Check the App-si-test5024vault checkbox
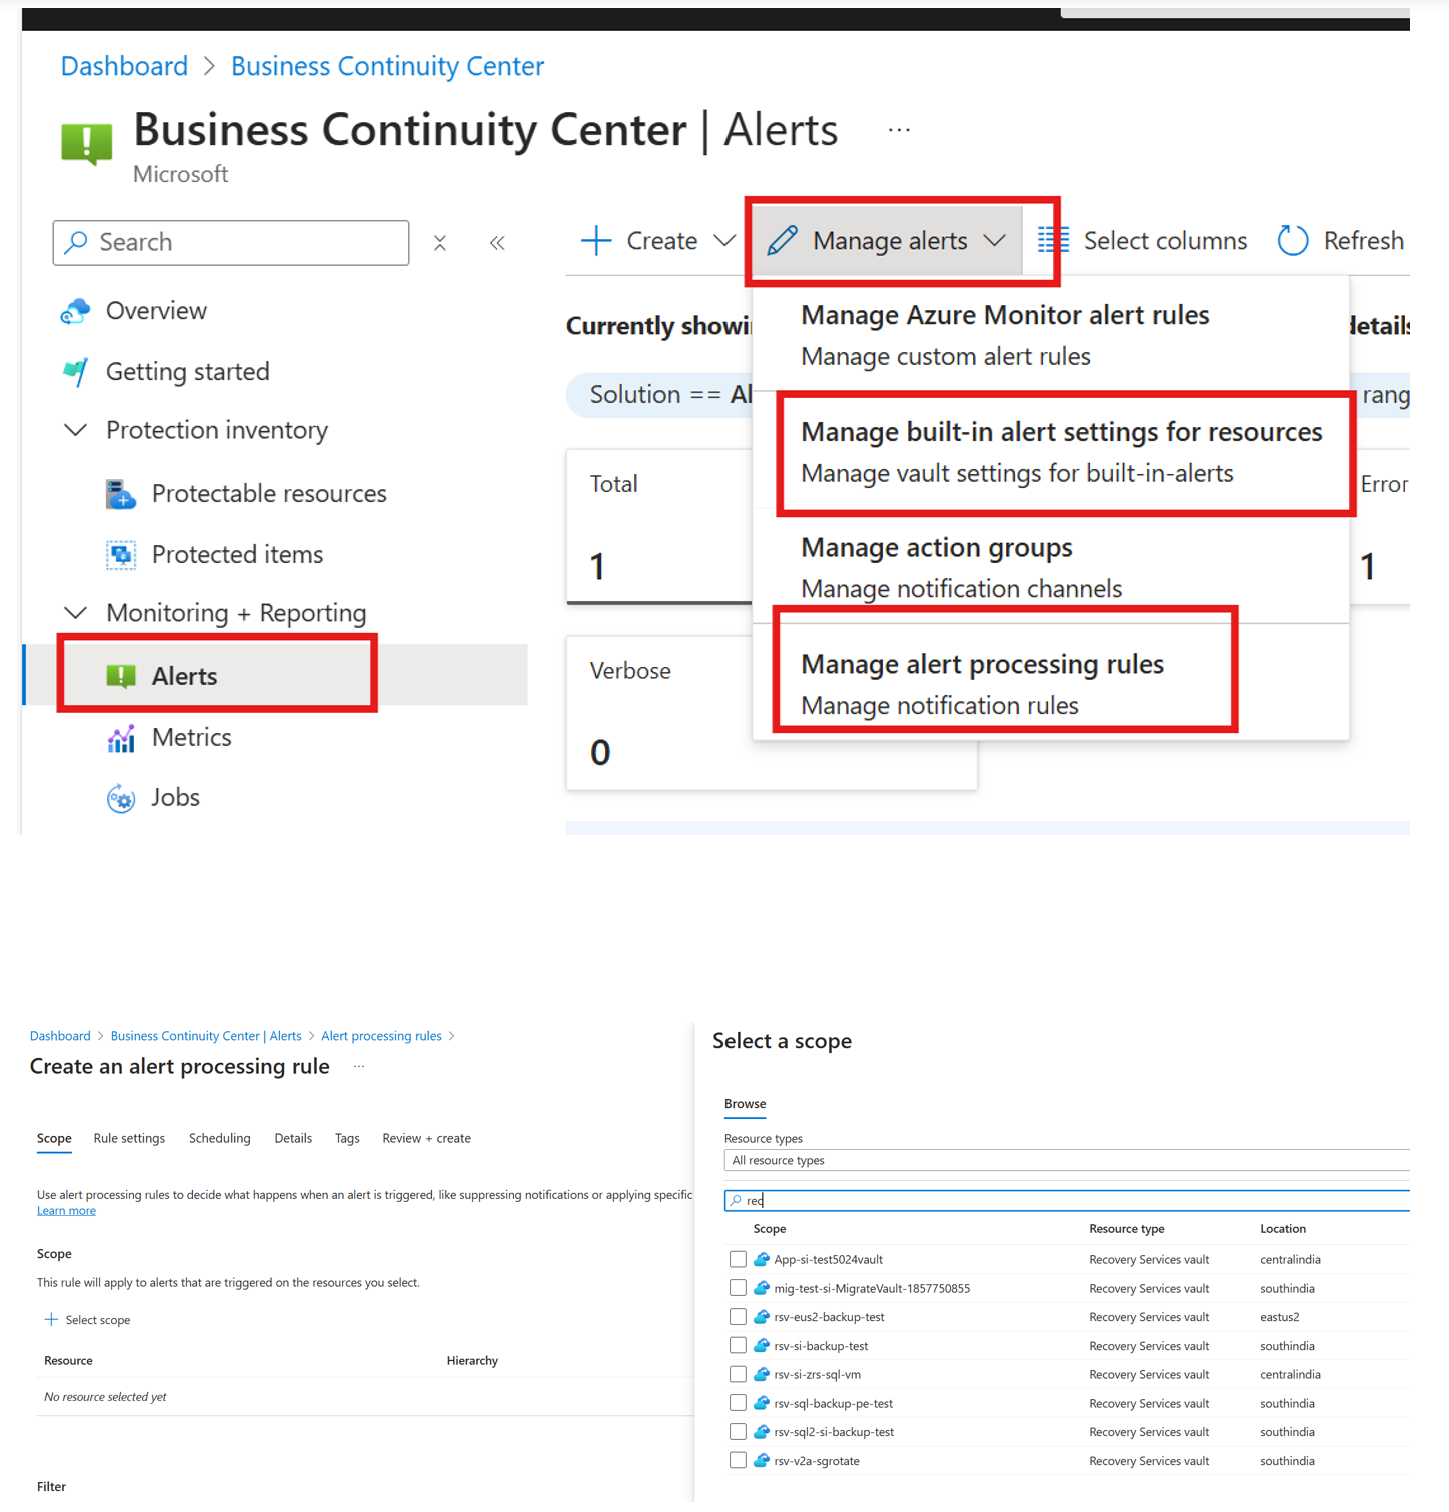This screenshot has height=1512, width=1449. [x=738, y=1259]
